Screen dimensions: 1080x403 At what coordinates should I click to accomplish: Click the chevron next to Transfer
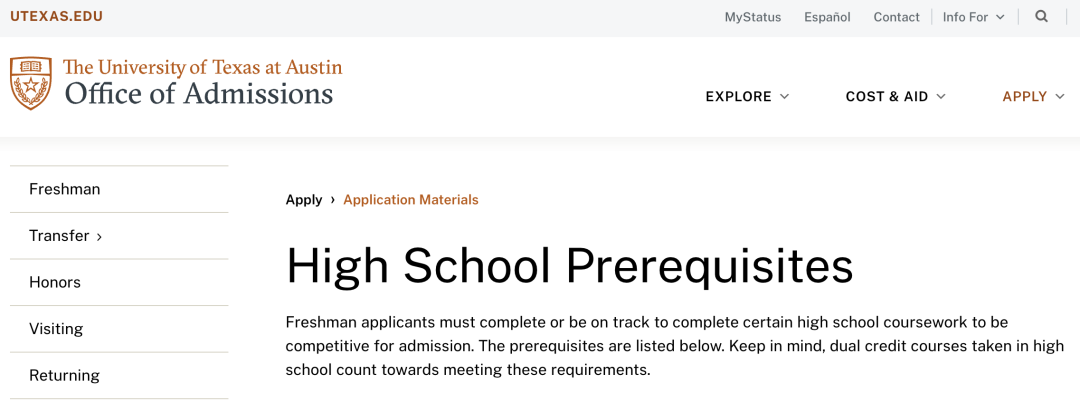point(99,237)
